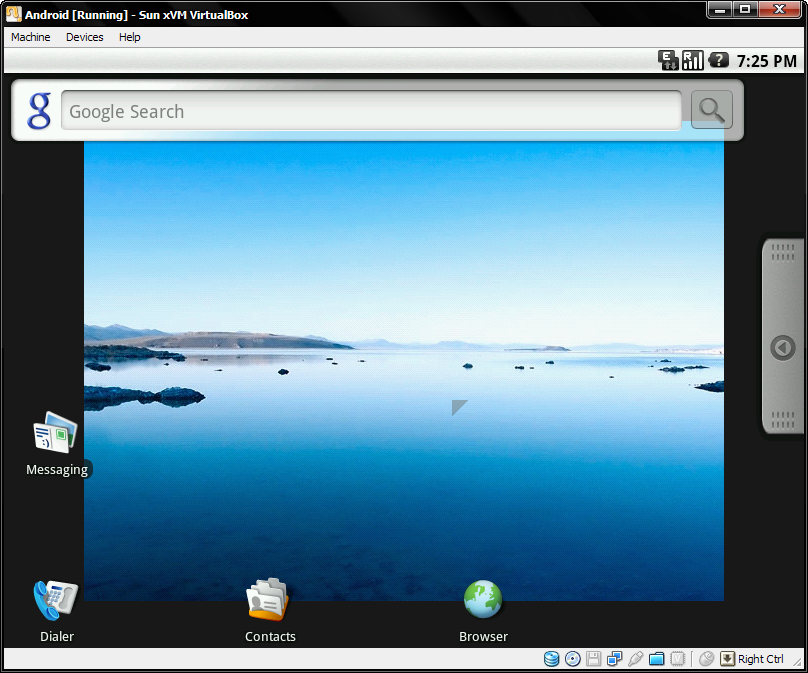Open the Contacts app
Screen dimensions: 808x673
click(x=270, y=611)
